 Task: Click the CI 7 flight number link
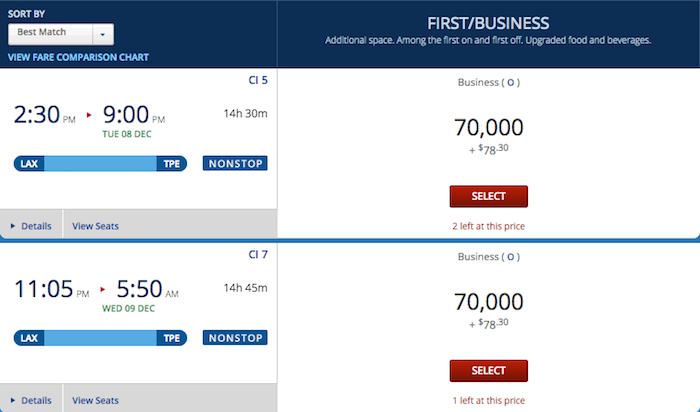[x=258, y=254]
